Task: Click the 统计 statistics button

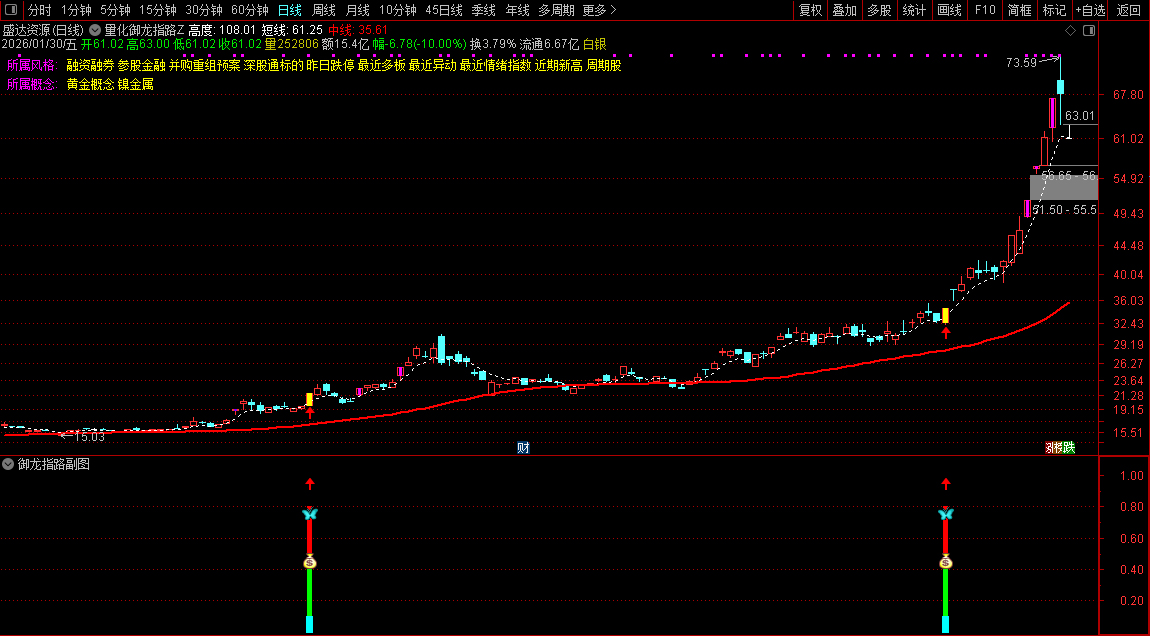Action: click(914, 10)
